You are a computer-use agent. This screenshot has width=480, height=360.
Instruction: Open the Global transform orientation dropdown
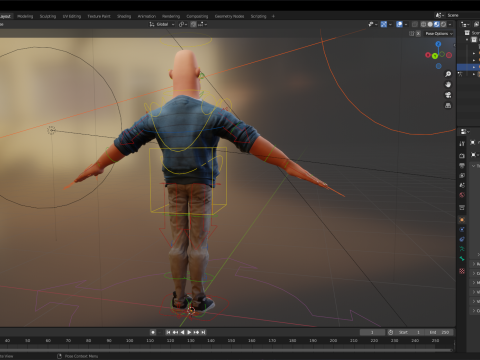click(162, 24)
